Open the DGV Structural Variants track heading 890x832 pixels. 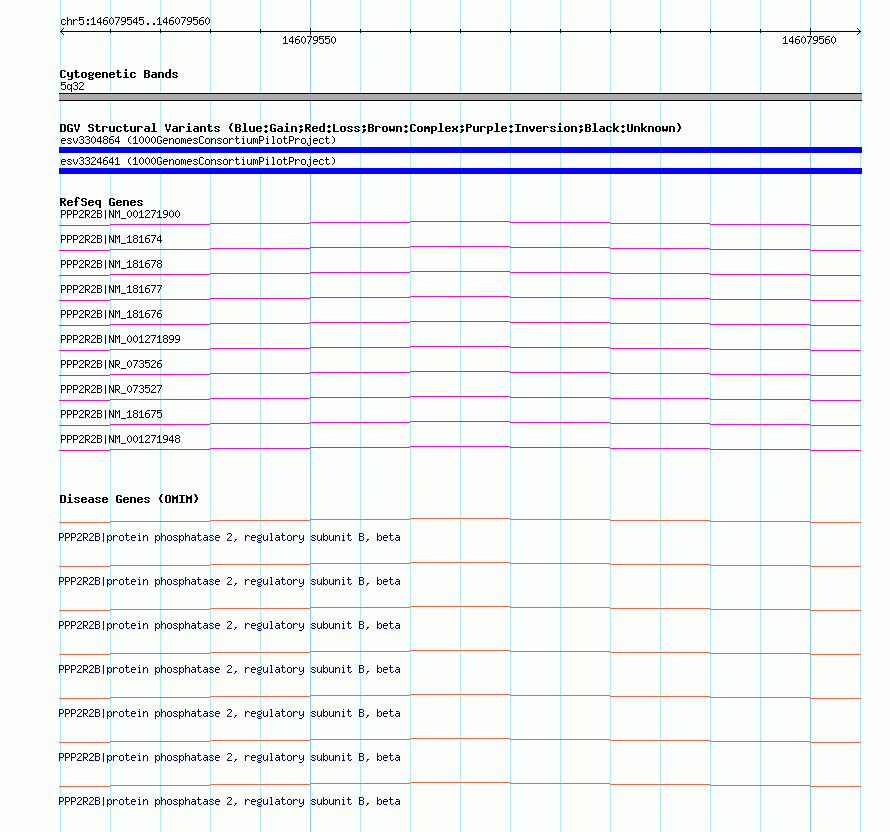[x=370, y=128]
